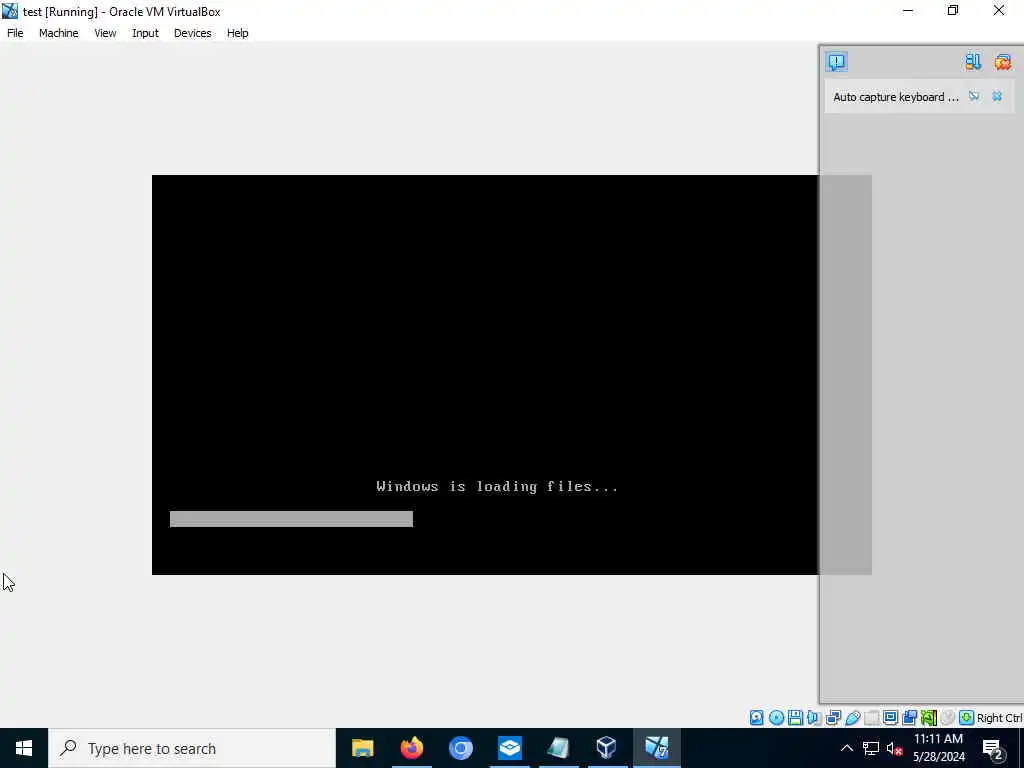
Task: Open the taskbar clock showing 11:11 AM
Action: (x=938, y=748)
